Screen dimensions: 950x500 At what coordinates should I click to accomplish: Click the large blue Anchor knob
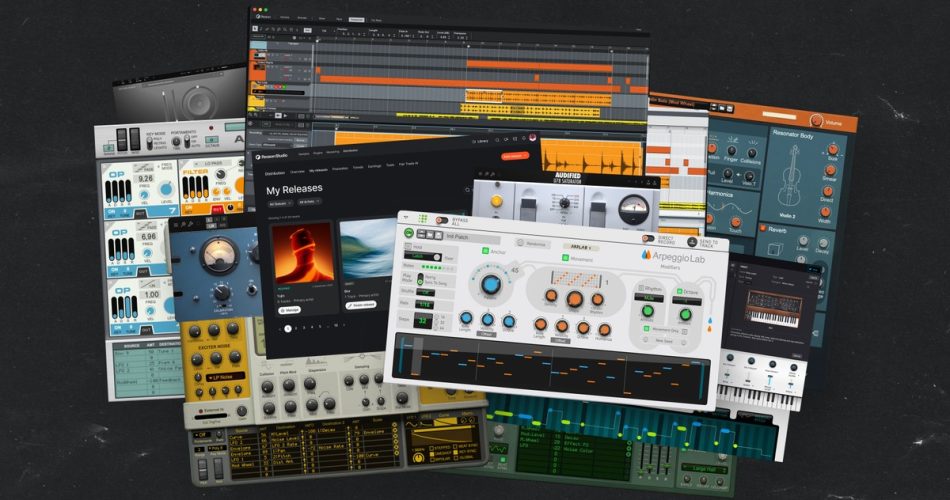pos(490,285)
